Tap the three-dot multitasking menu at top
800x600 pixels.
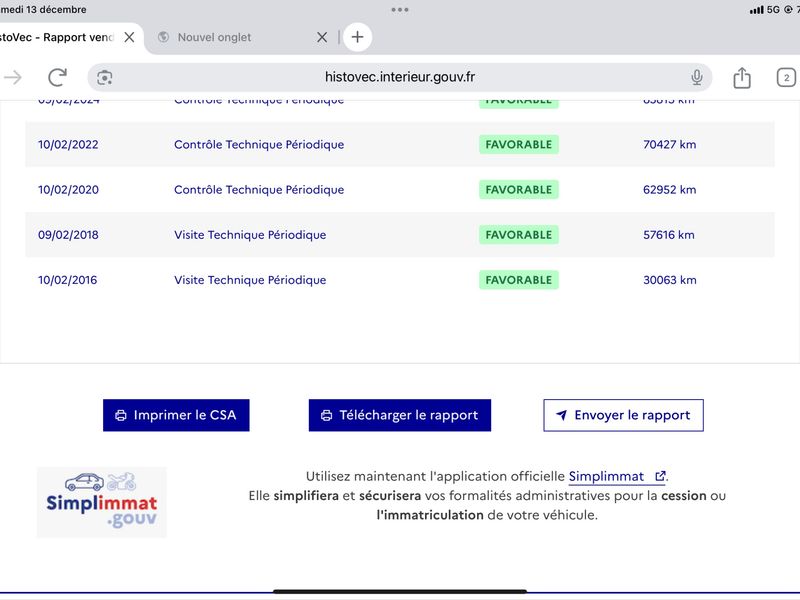click(400, 9)
